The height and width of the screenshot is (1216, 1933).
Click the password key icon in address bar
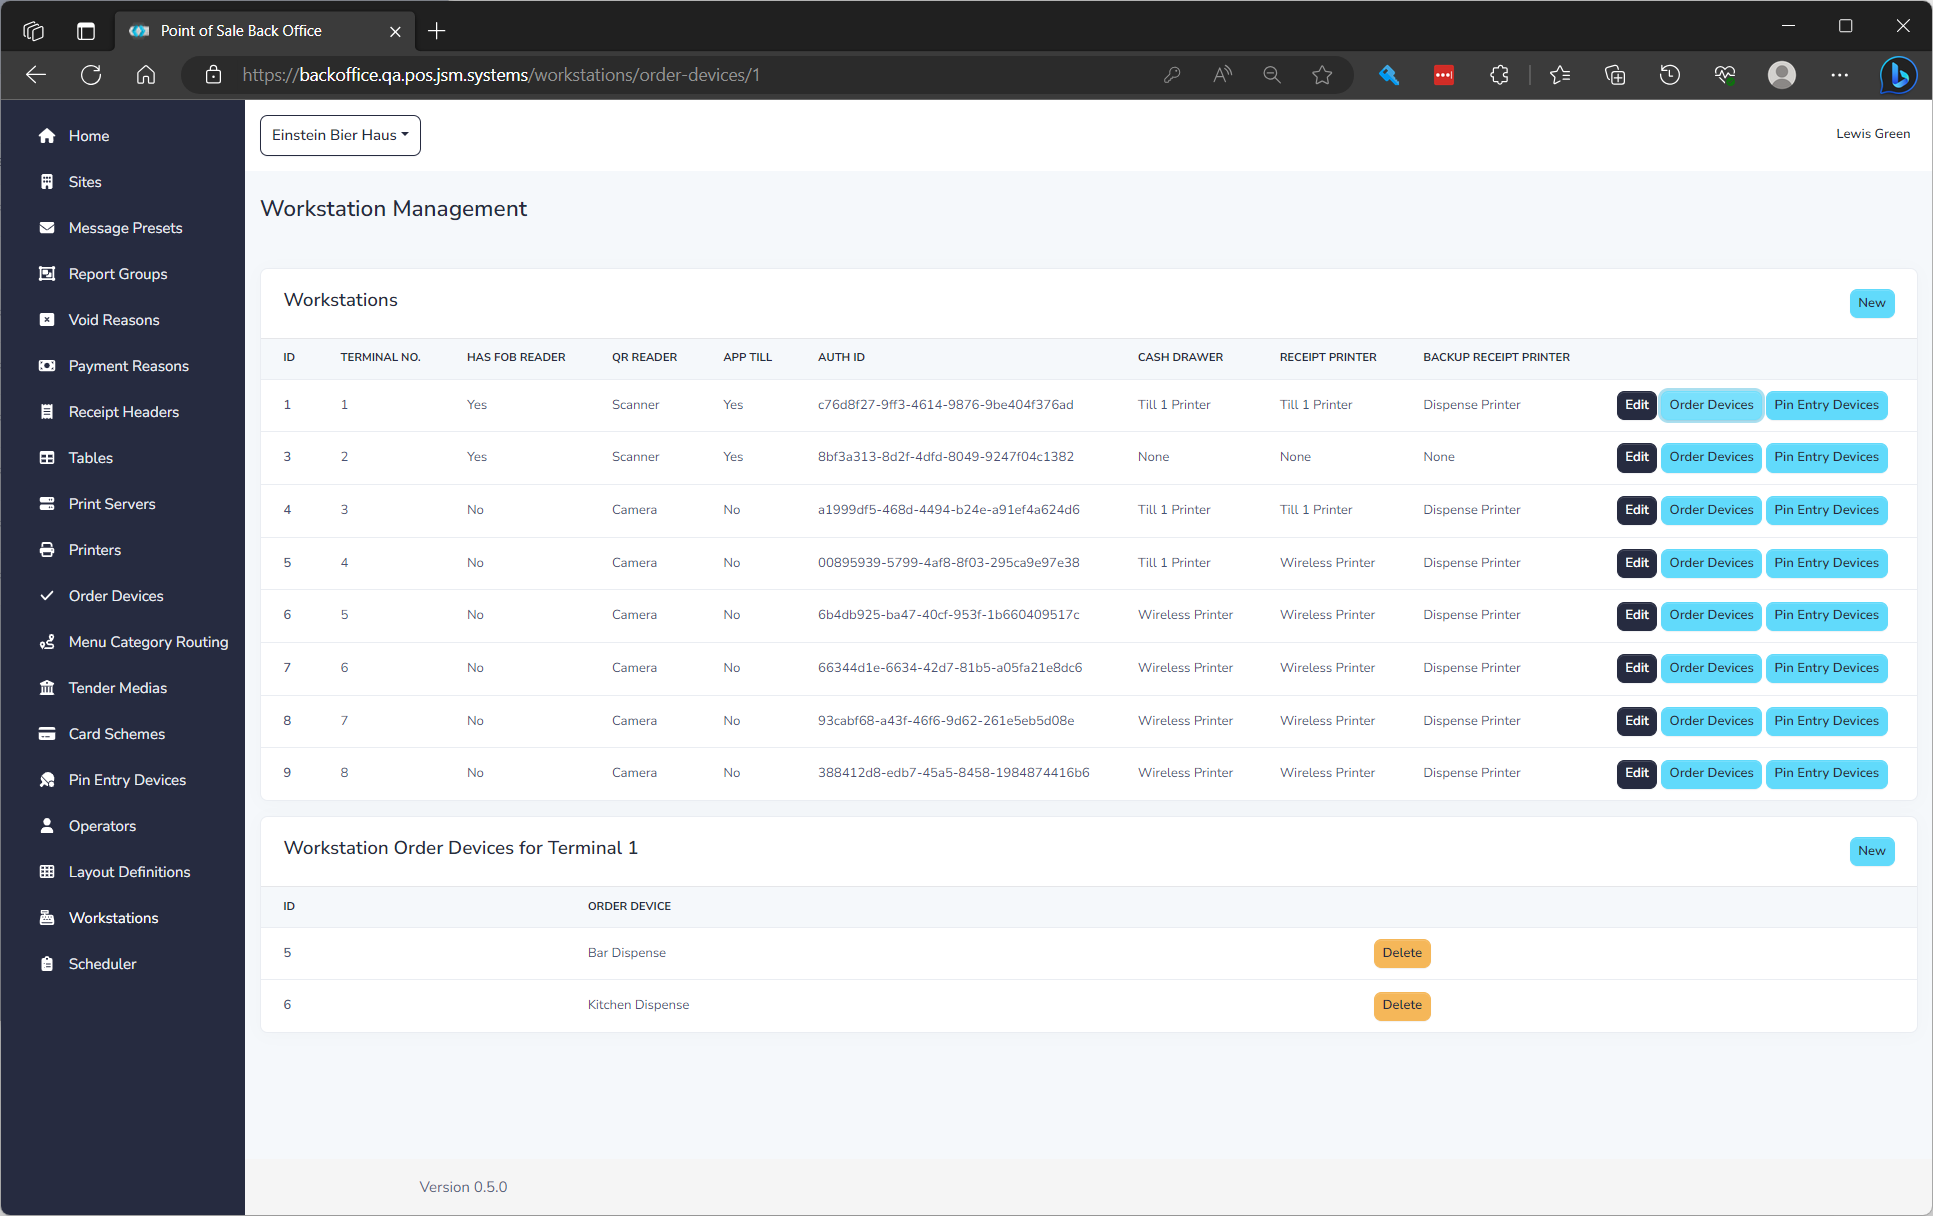[1172, 75]
